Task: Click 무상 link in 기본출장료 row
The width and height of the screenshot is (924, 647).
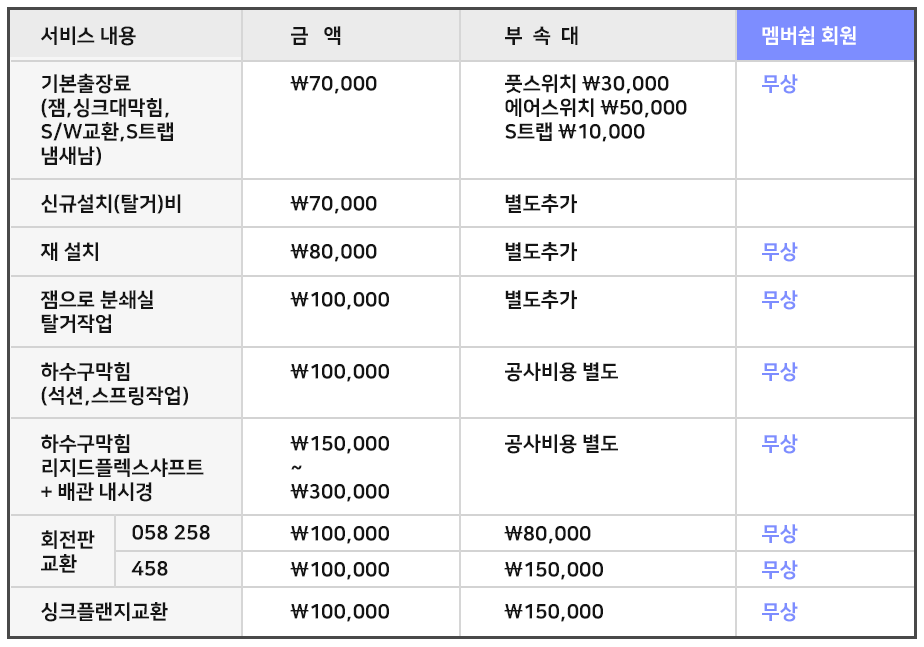Action: click(779, 84)
